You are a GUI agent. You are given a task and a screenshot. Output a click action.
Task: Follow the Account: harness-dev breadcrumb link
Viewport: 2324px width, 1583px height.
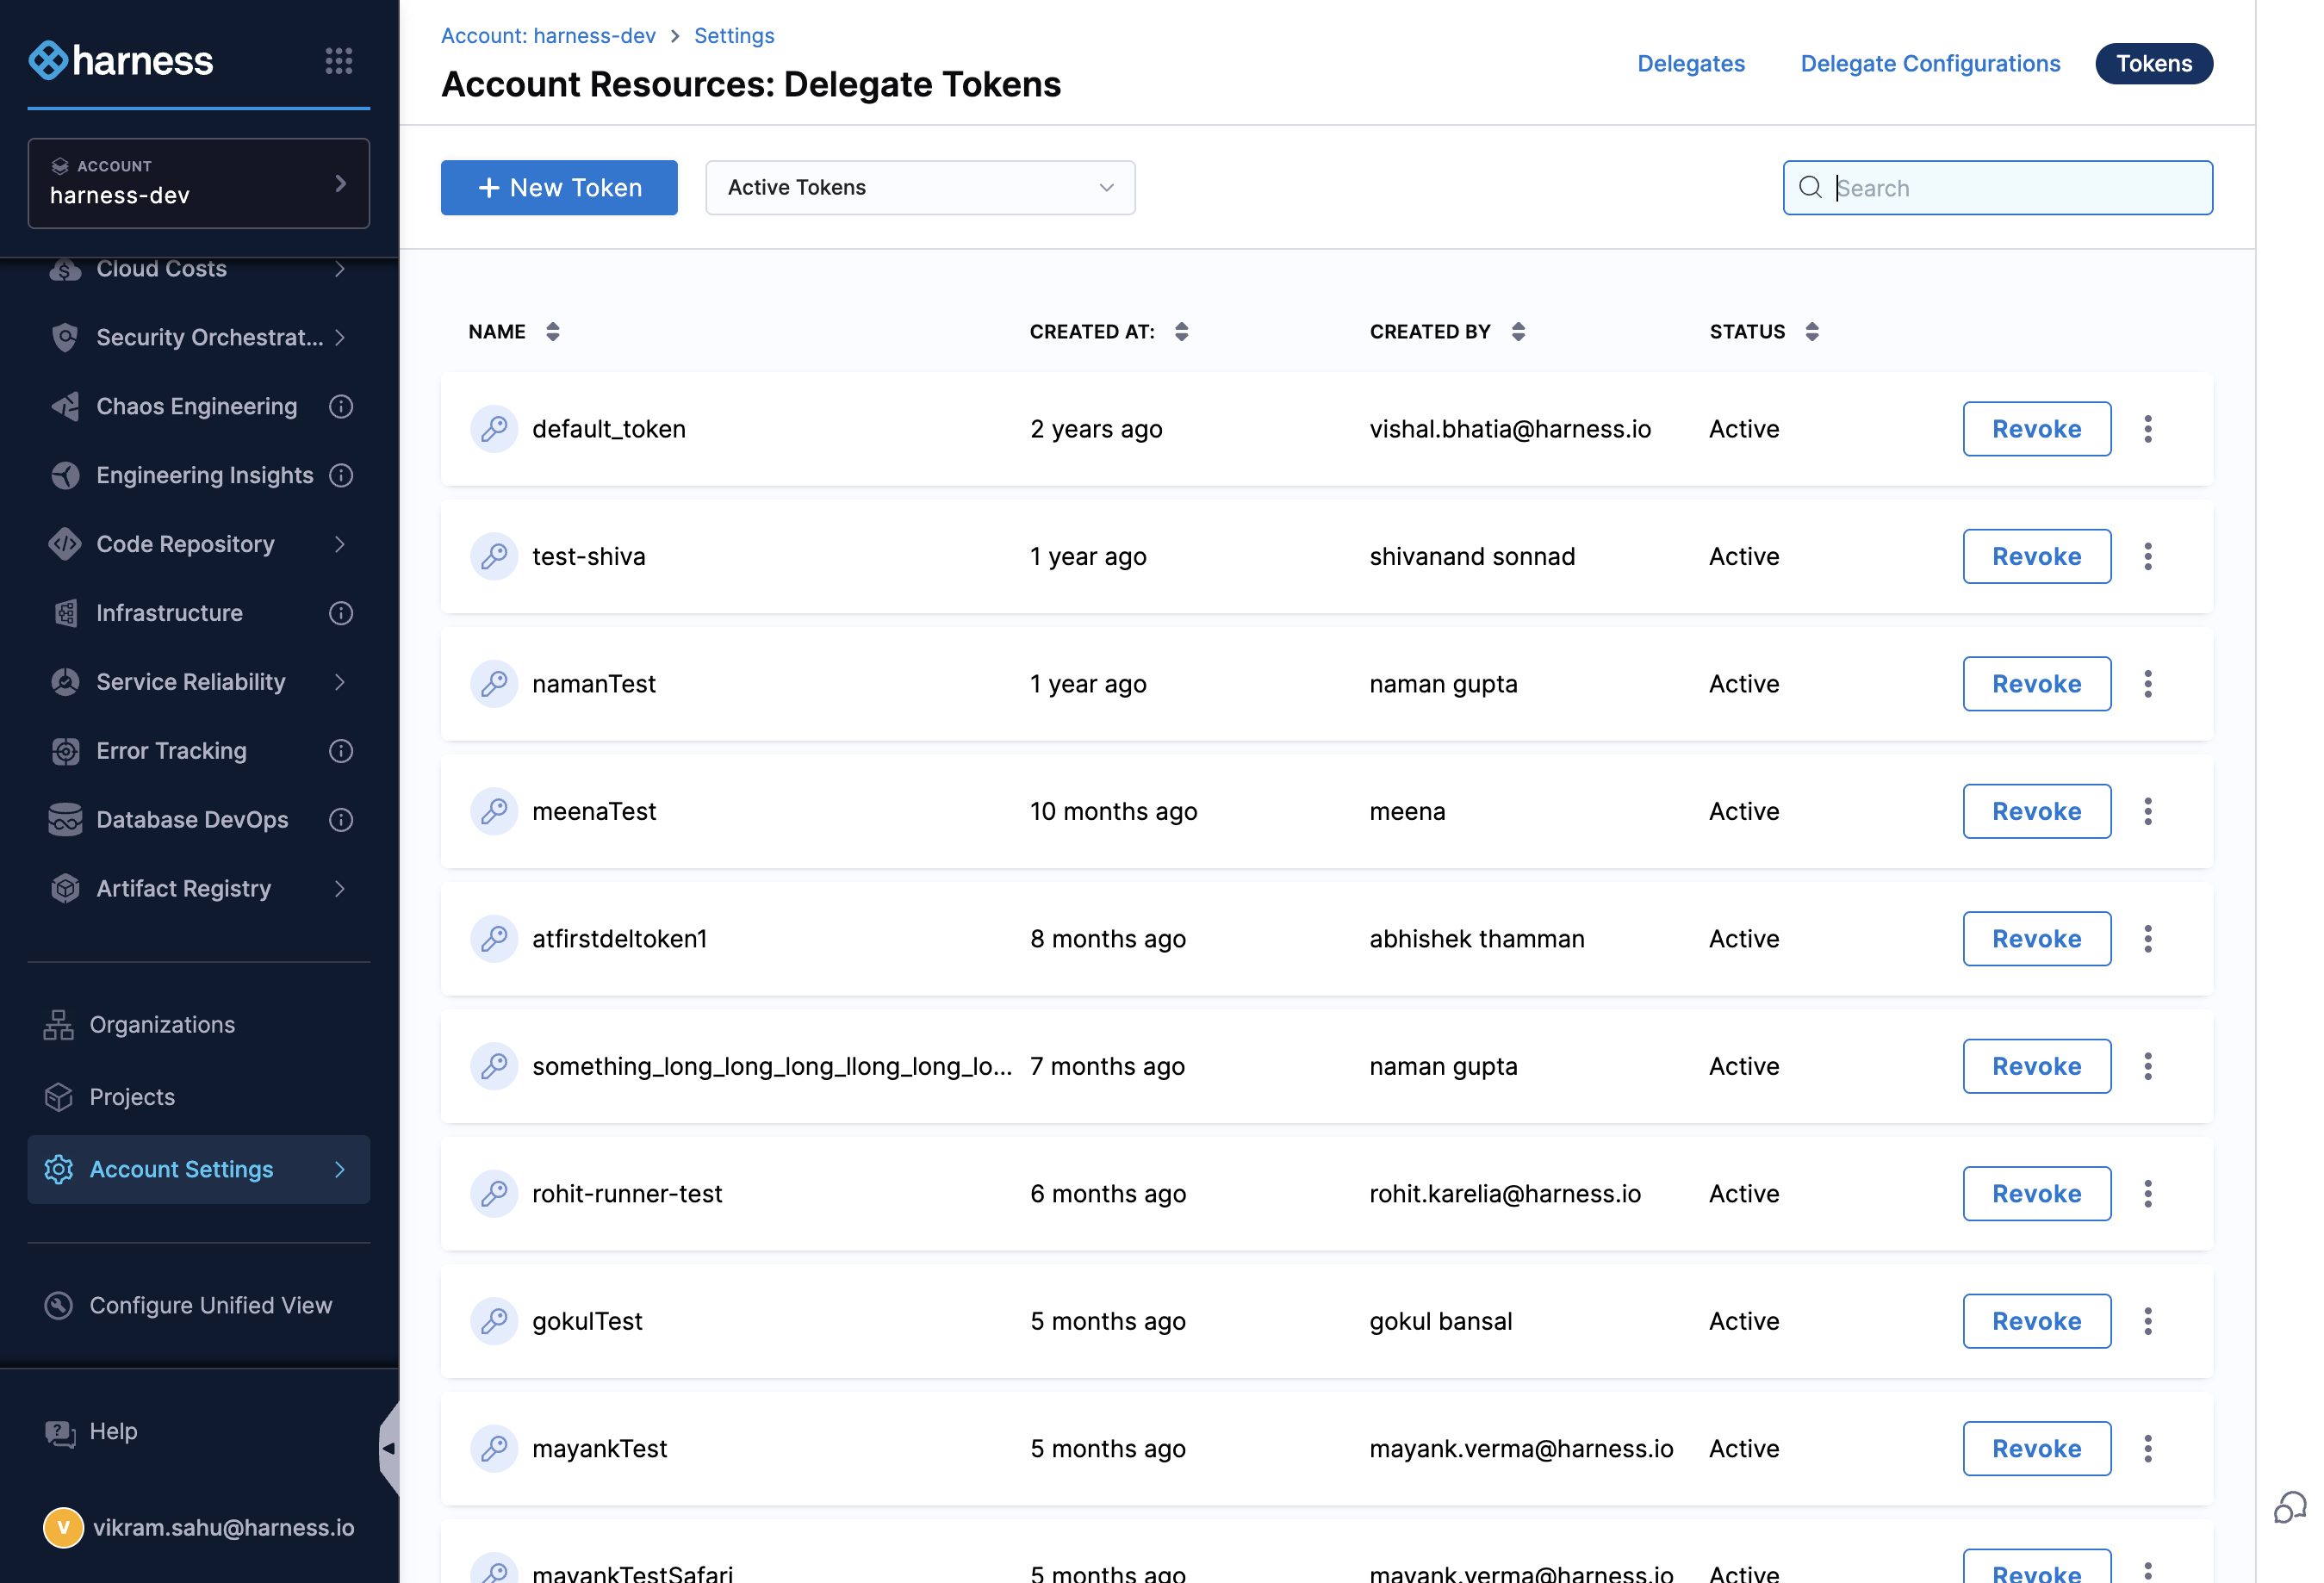pos(548,36)
